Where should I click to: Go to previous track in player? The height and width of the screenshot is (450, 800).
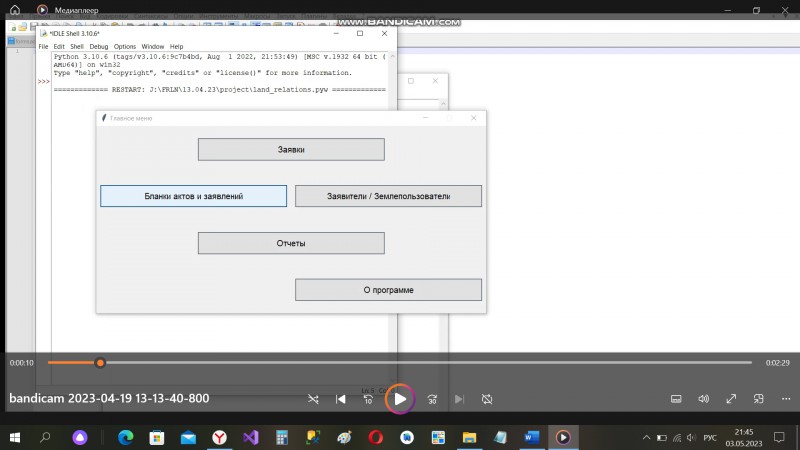pyautogui.click(x=340, y=399)
